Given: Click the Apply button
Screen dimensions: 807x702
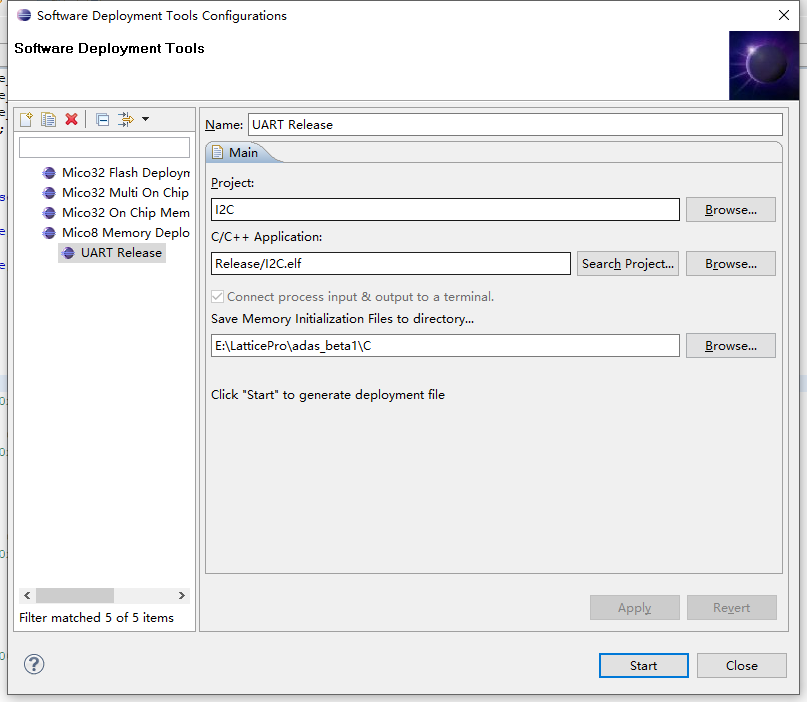Looking at the screenshot, I should click(635, 607).
